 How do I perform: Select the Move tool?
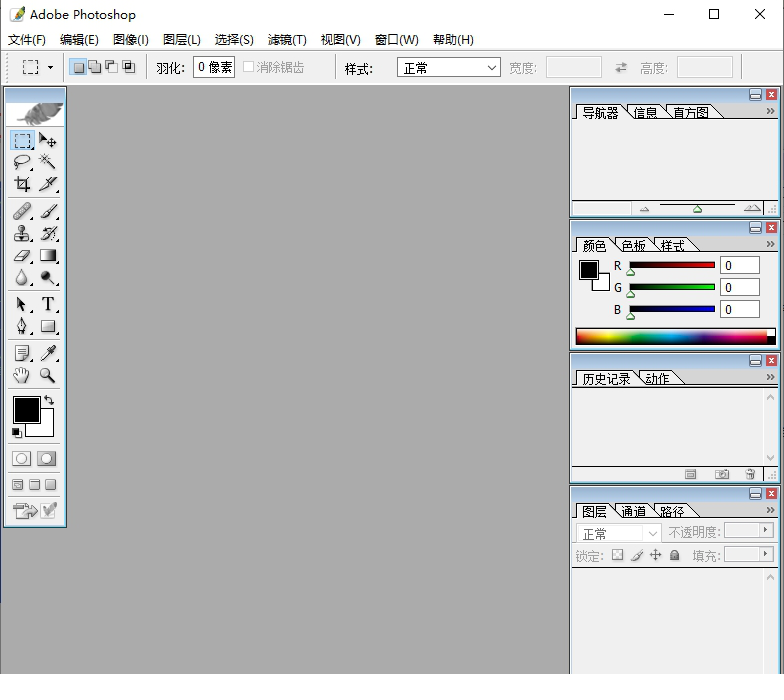[x=48, y=140]
